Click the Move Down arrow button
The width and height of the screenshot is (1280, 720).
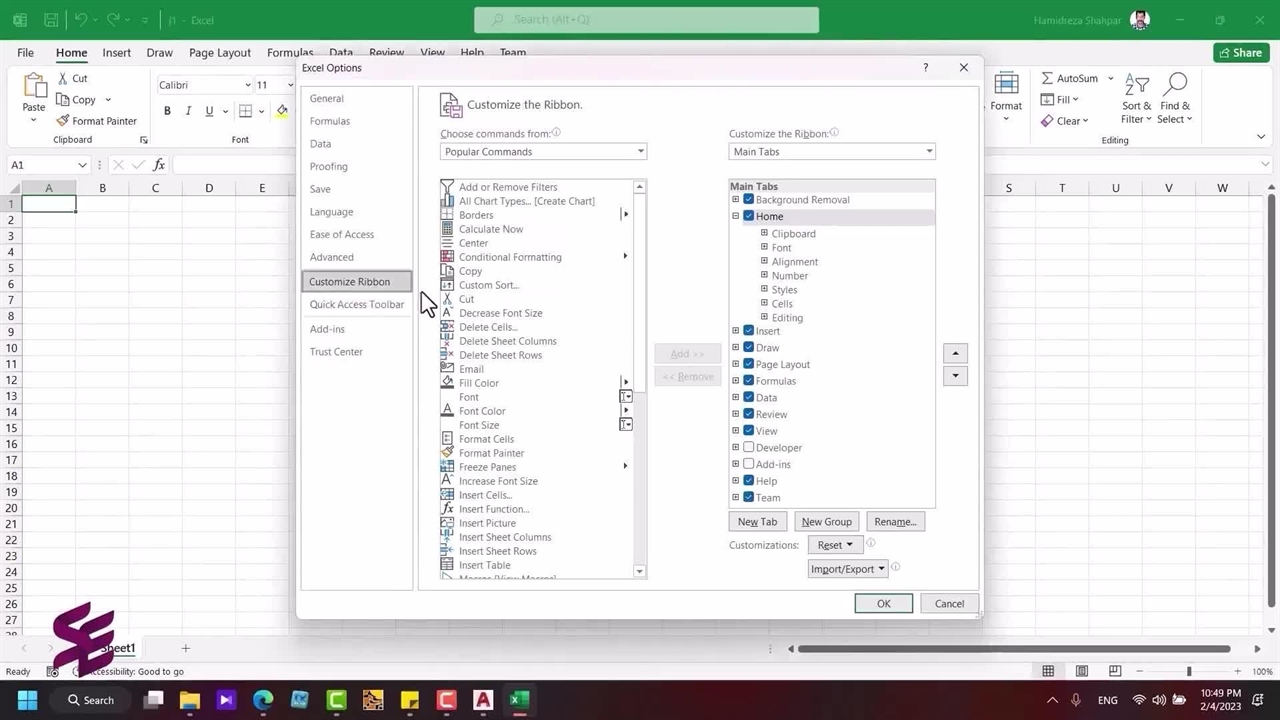coord(955,376)
